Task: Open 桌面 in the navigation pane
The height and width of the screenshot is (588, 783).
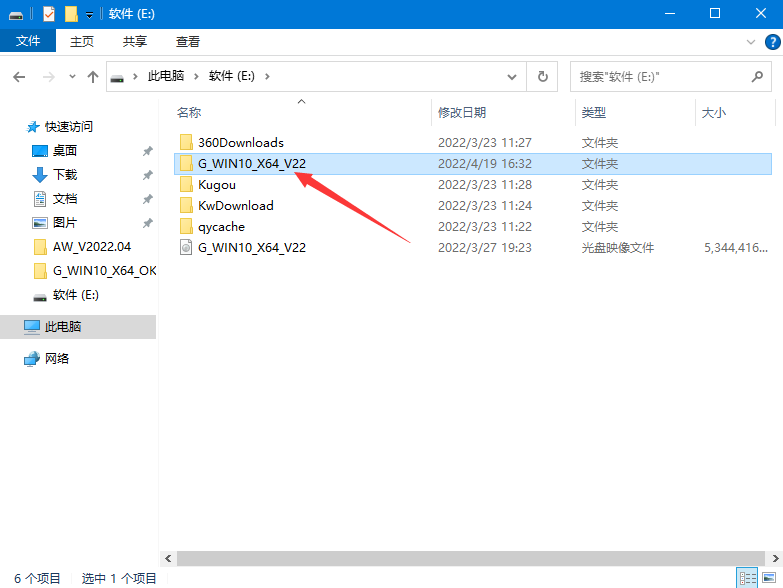Action: point(65,151)
